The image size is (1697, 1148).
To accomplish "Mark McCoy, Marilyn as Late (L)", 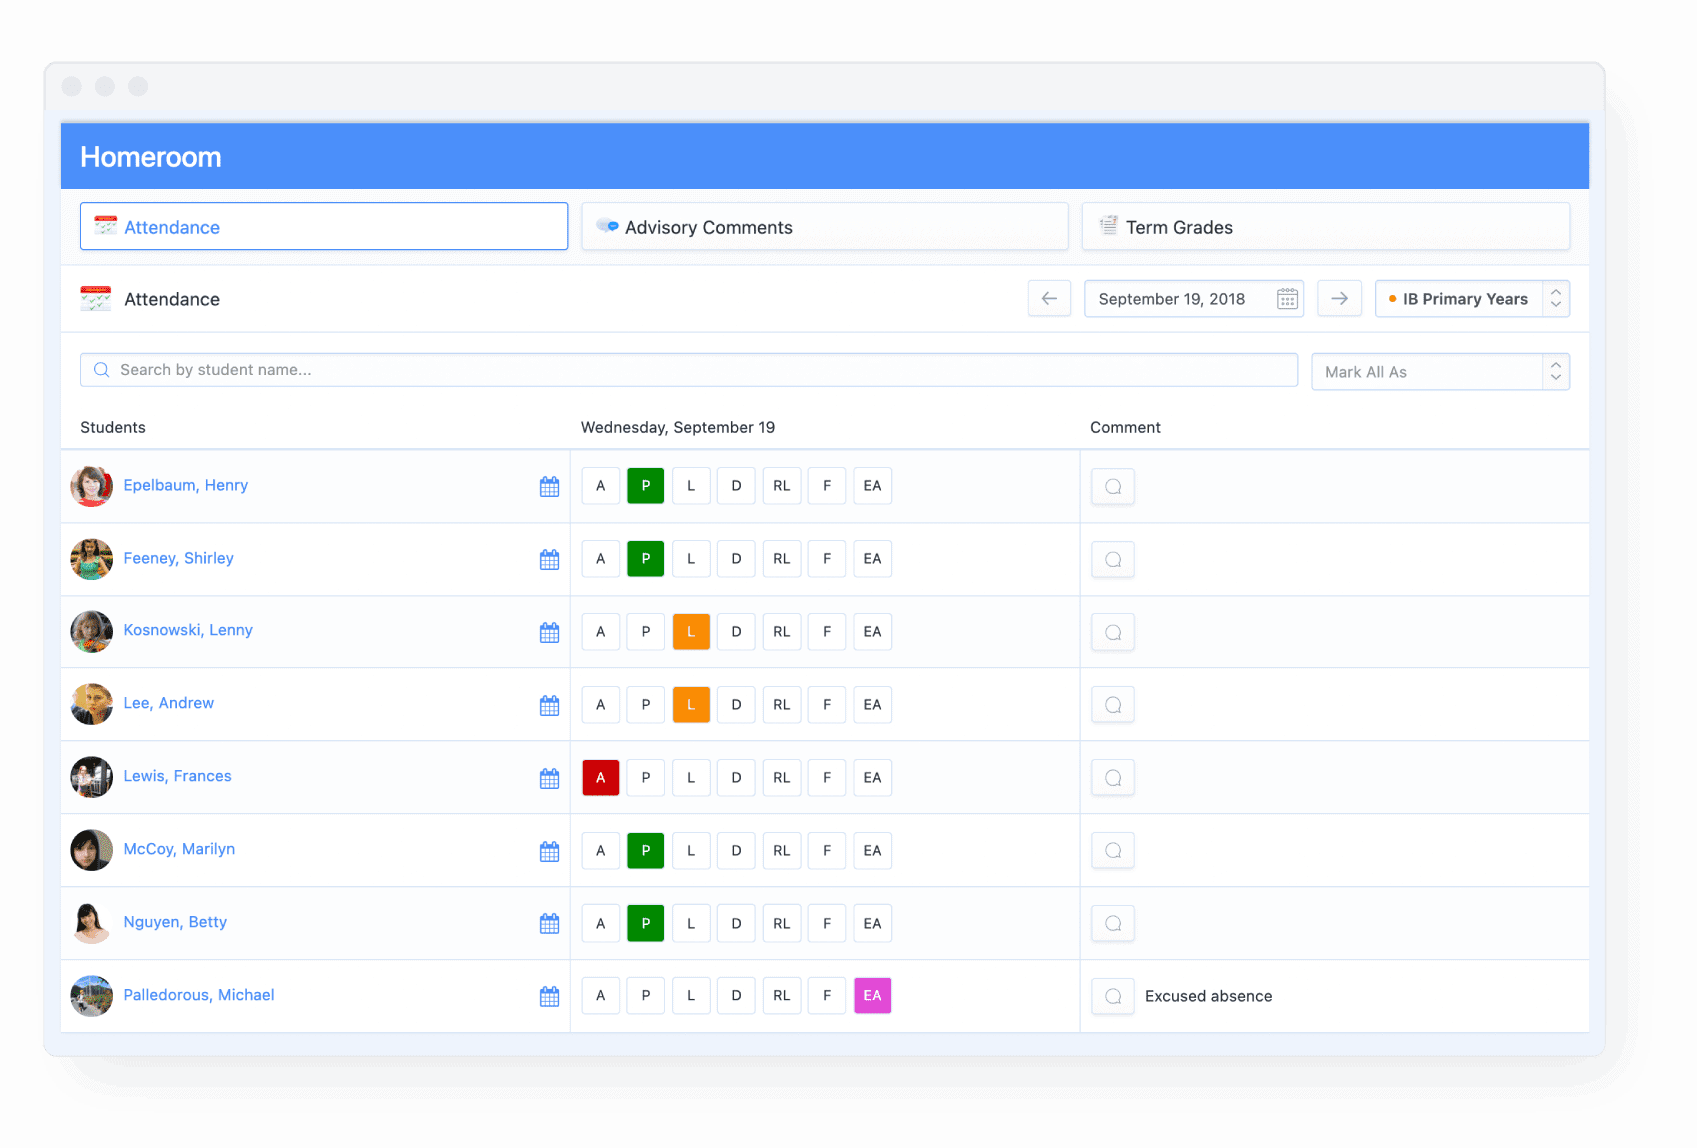I will click(691, 851).
